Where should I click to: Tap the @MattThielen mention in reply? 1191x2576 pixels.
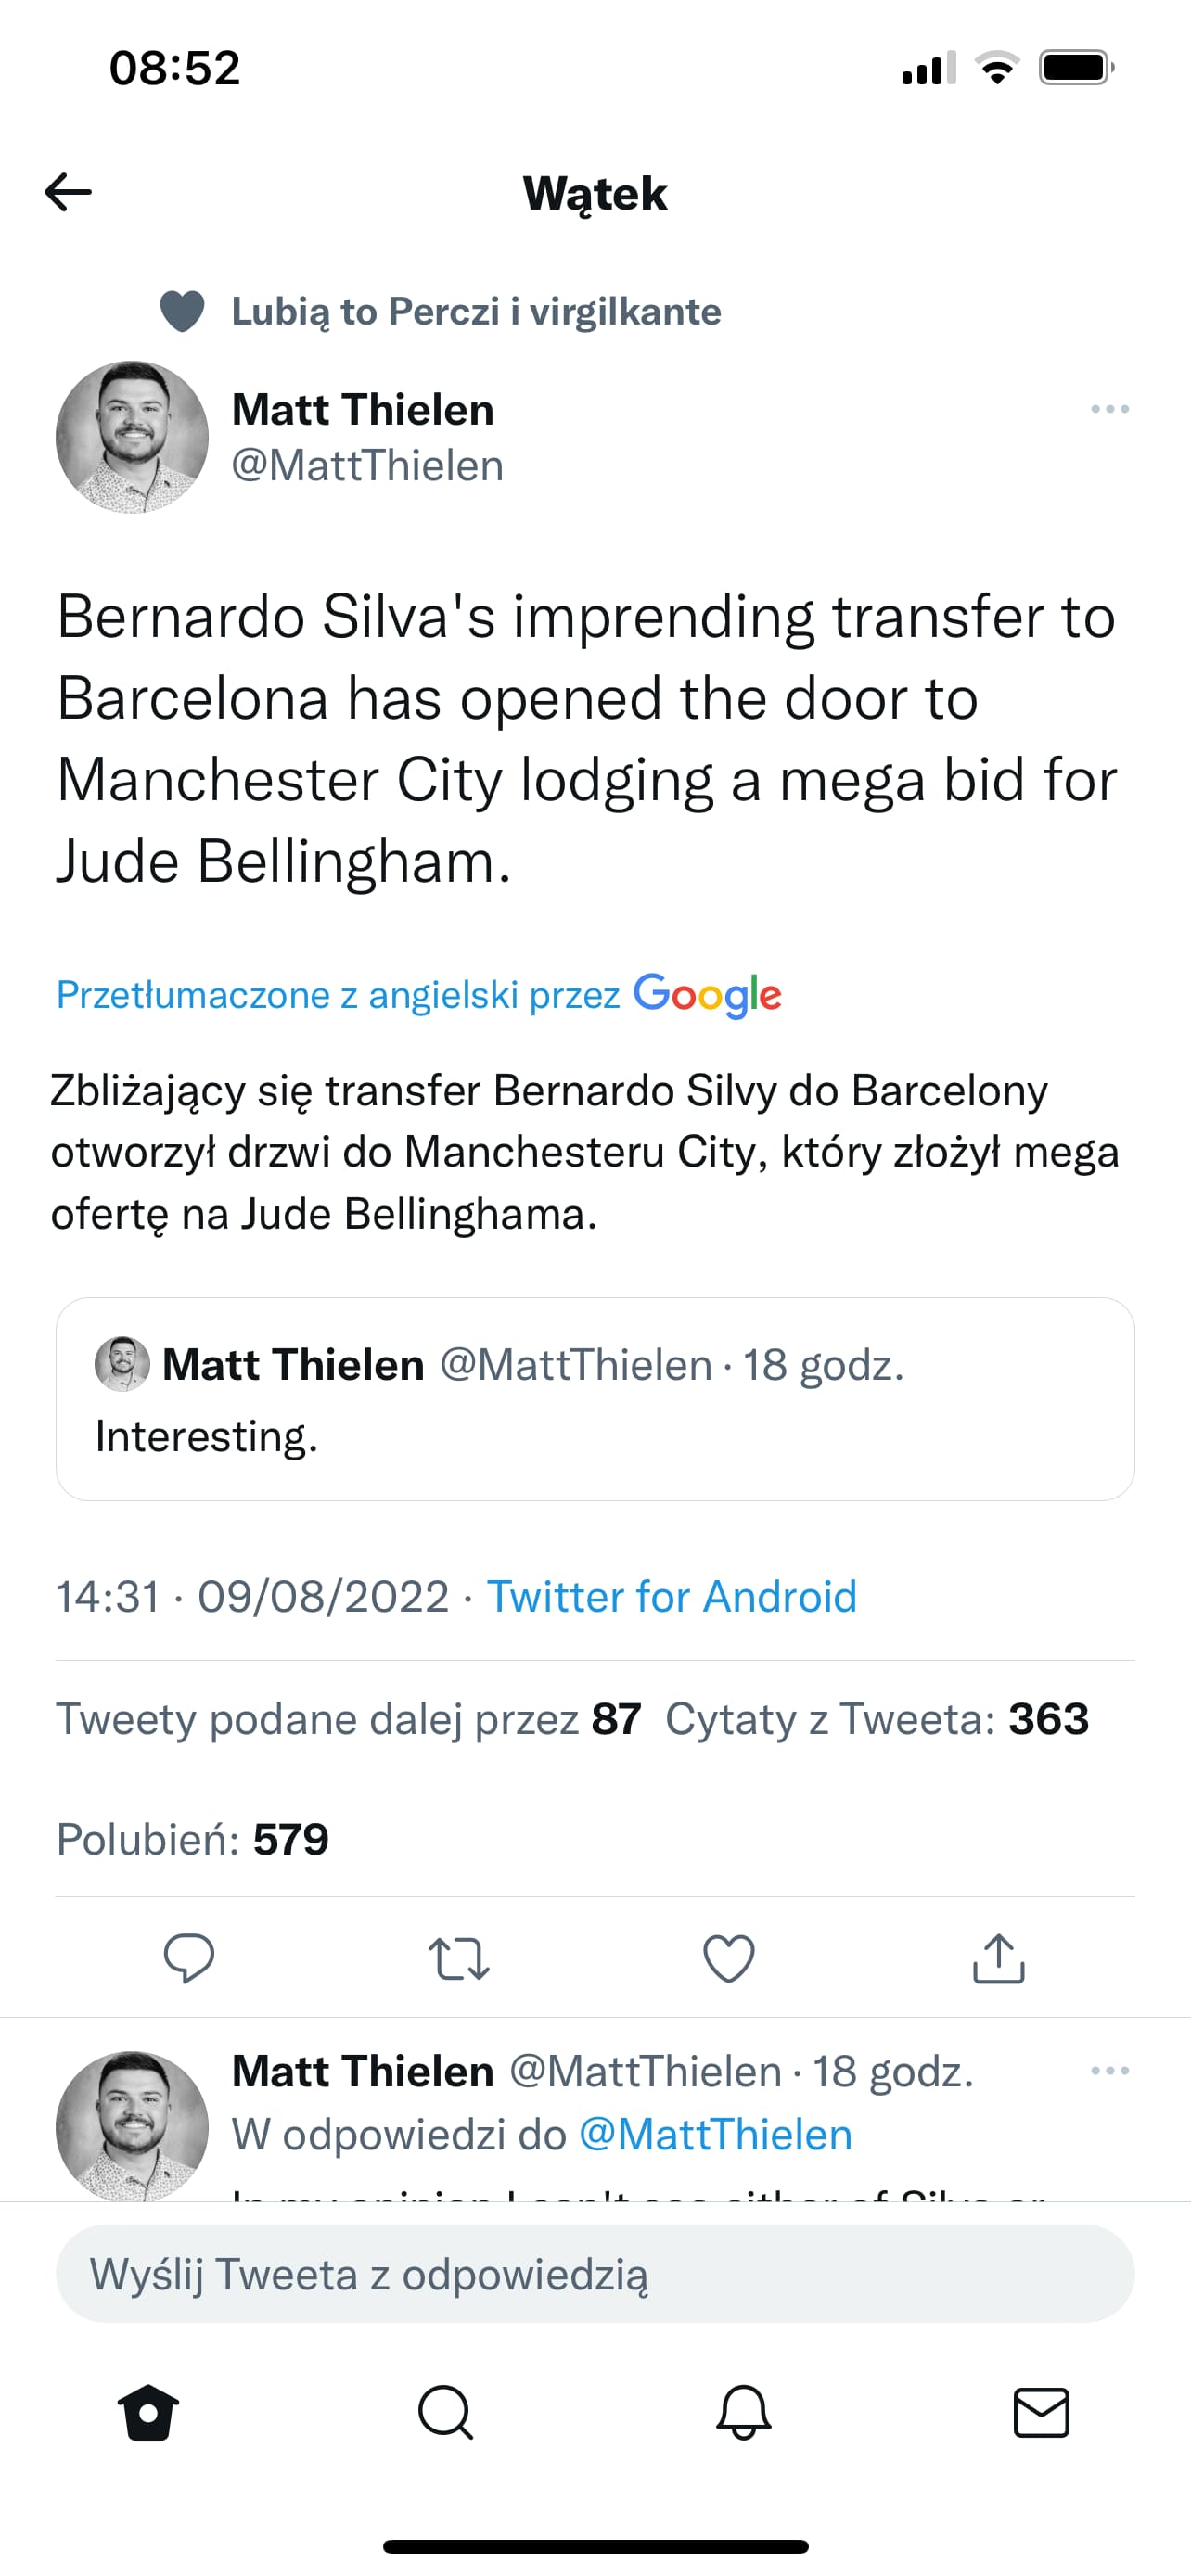pyautogui.click(x=715, y=2134)
